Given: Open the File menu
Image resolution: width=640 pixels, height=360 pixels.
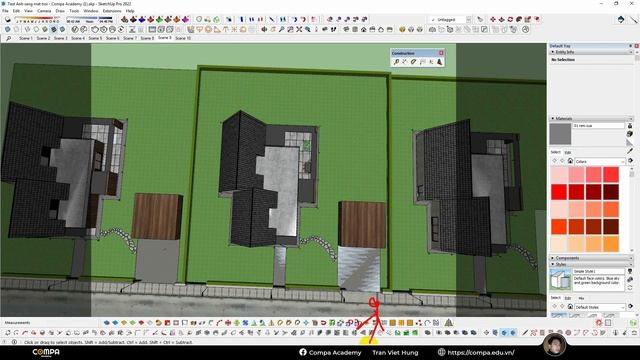Looking at the screenshot, I should coord(5,11).
